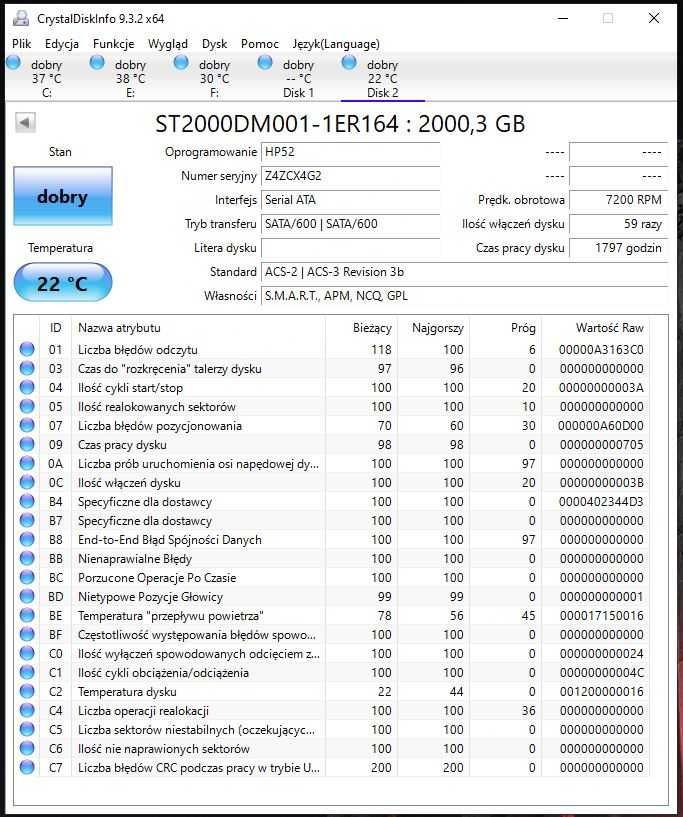Click raw value 000402344D3
The height and width of the screenshot is (817, 683).
coord(601,501)
